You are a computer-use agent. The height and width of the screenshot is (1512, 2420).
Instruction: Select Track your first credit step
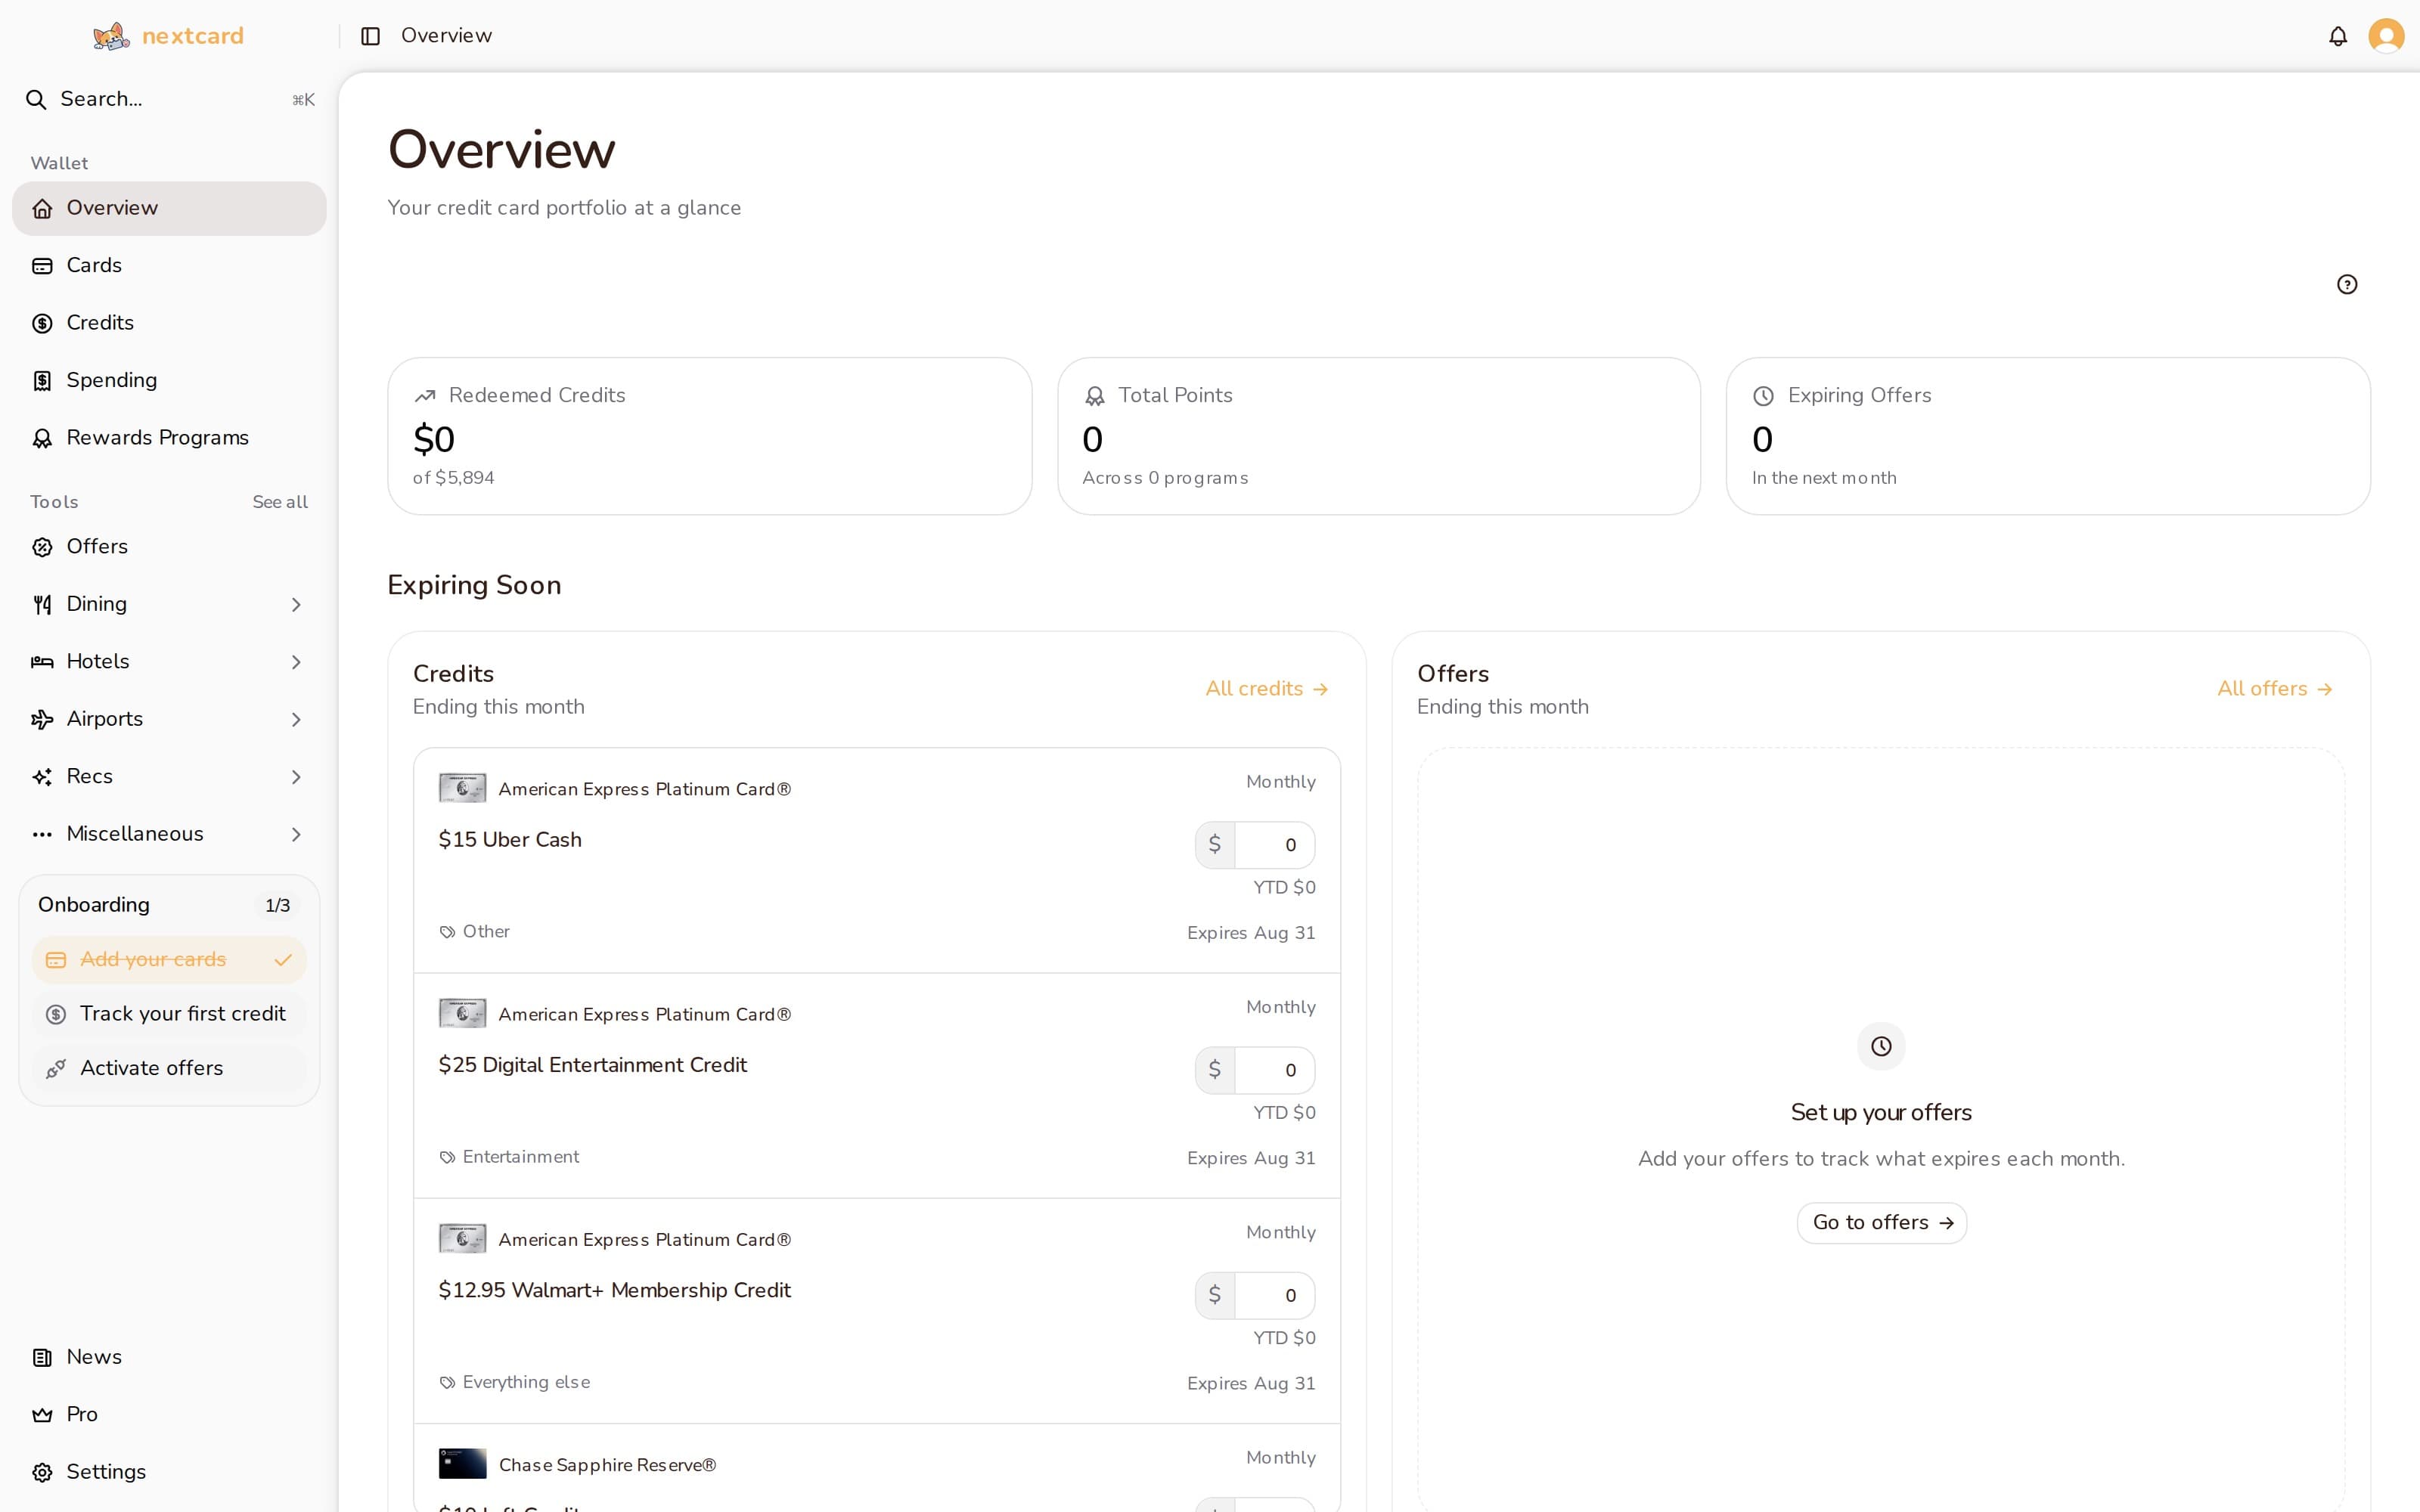tap(169, 1014)
